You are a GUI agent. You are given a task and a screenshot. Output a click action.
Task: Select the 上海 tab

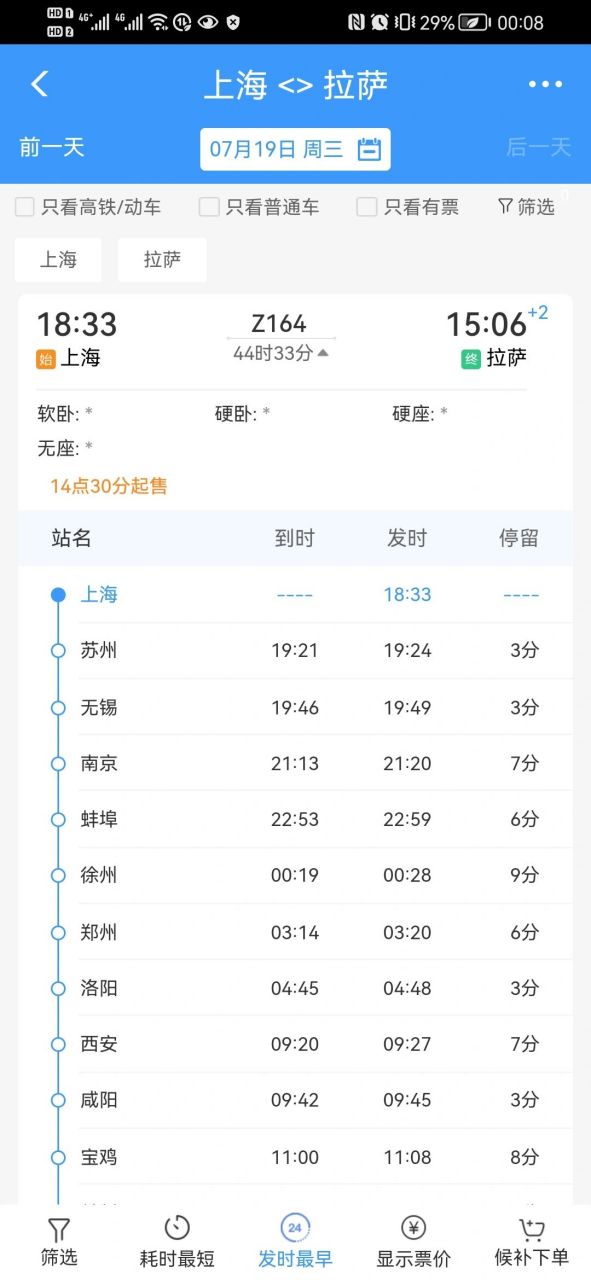[58, 259]
